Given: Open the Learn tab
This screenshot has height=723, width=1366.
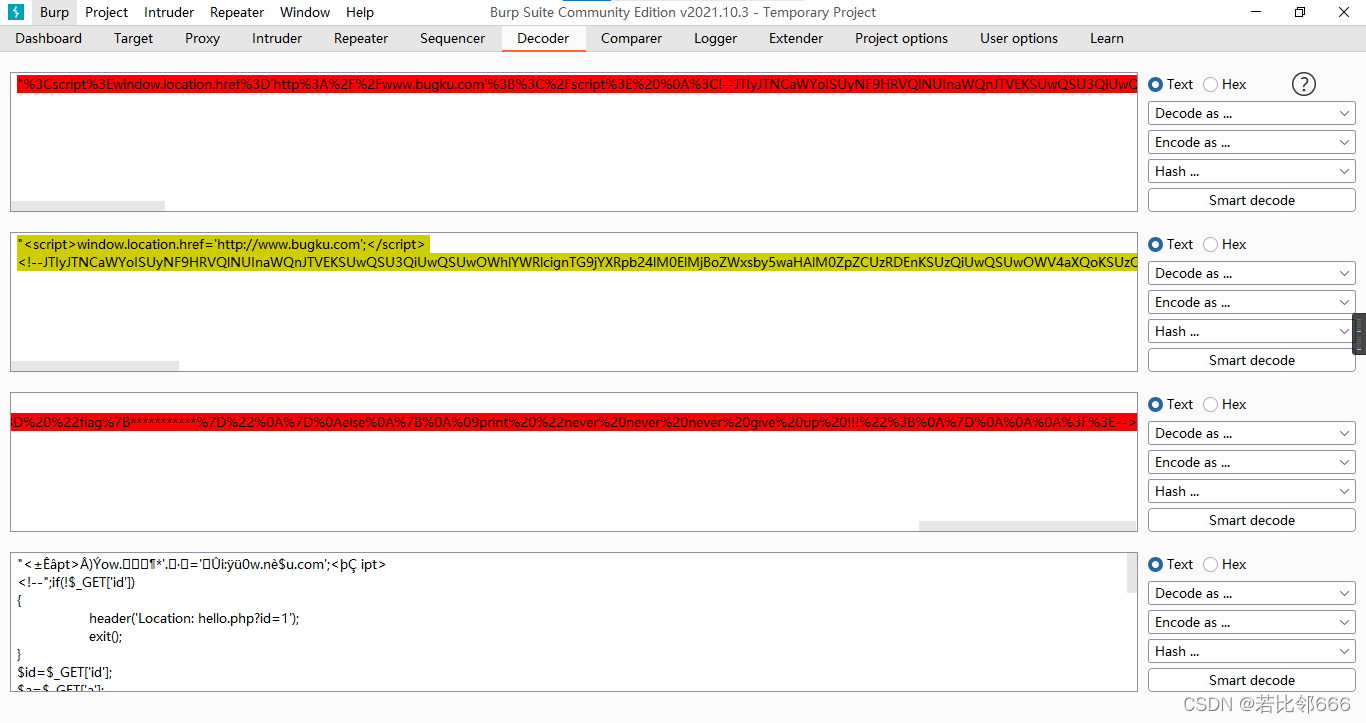Looking at the screenshot, I should click(x=1107, y=38).
